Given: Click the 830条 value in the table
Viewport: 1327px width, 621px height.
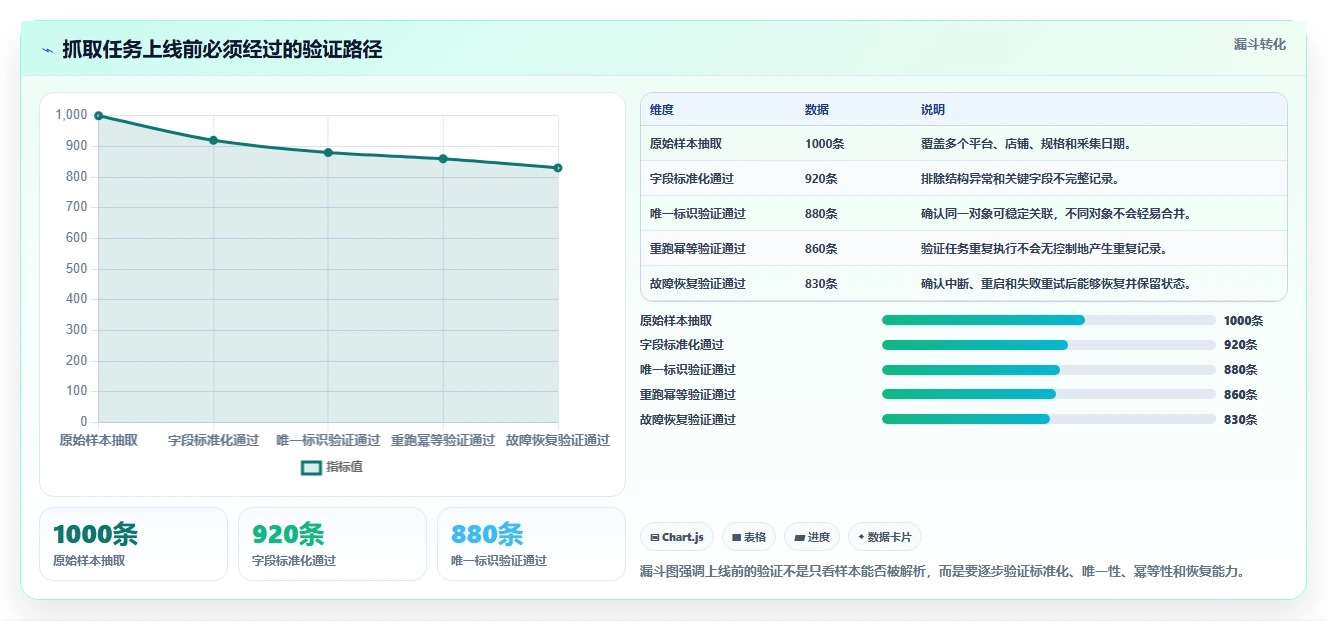Looking at the screenshot, I should click(822, 284).
